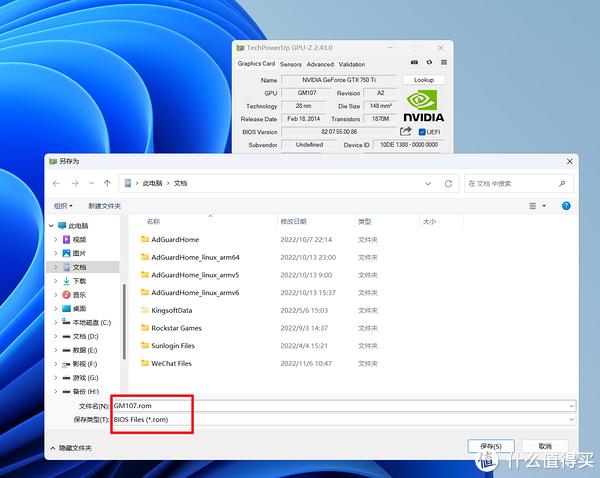Viewport: 600px width, 478px height.
Task: Select the AdGuardHome folder
Action: coord(175,240)
